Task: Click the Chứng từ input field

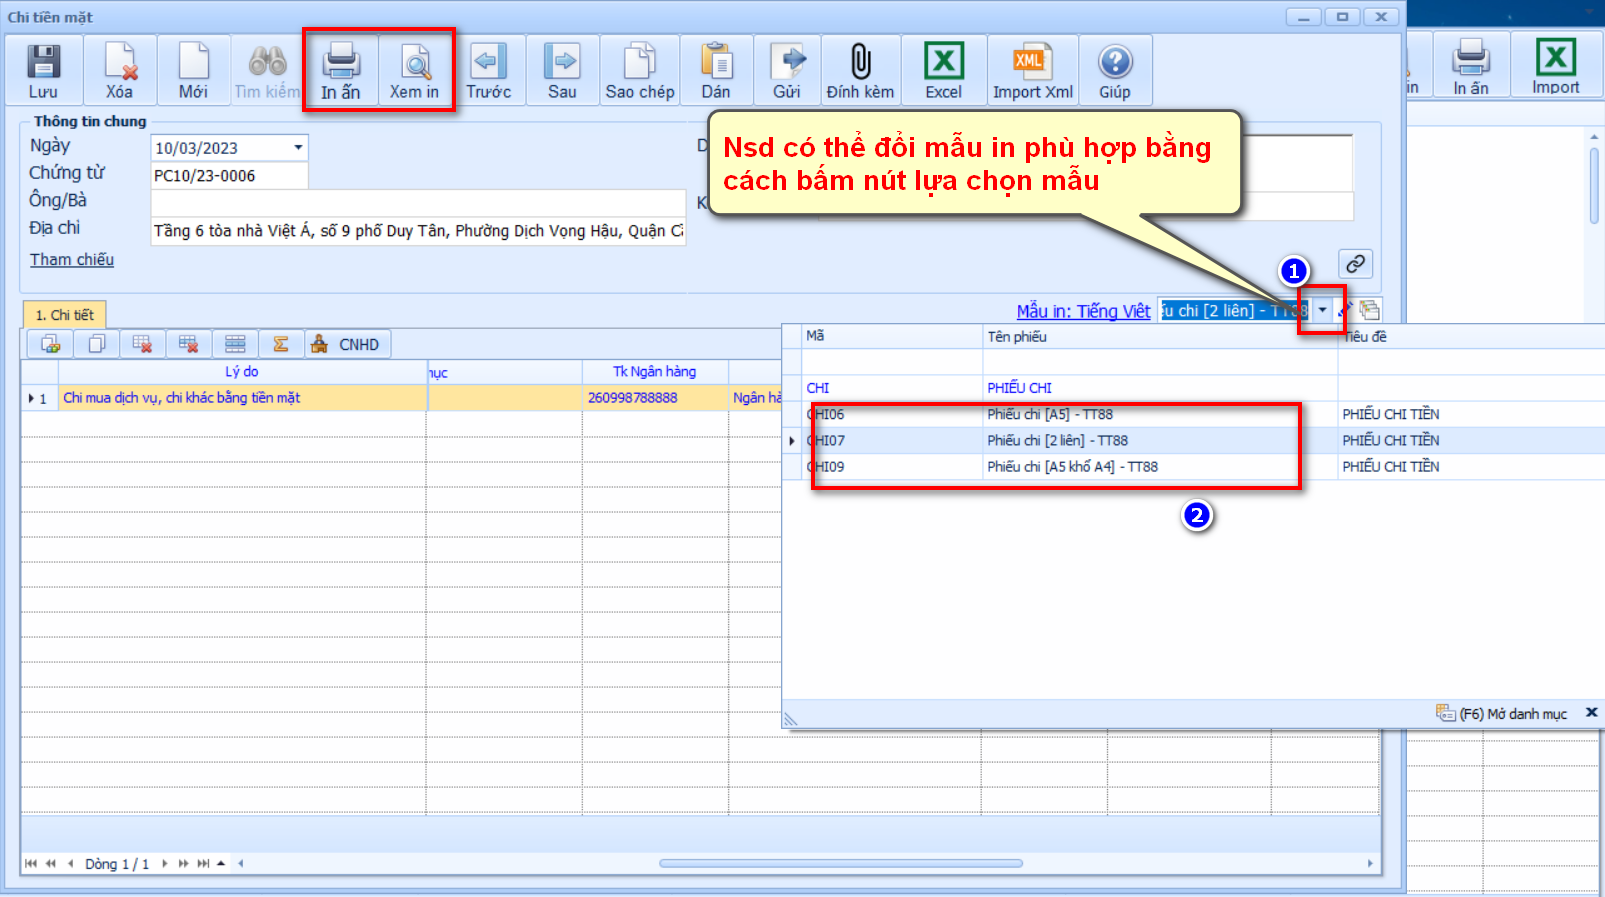Action: 229,176
